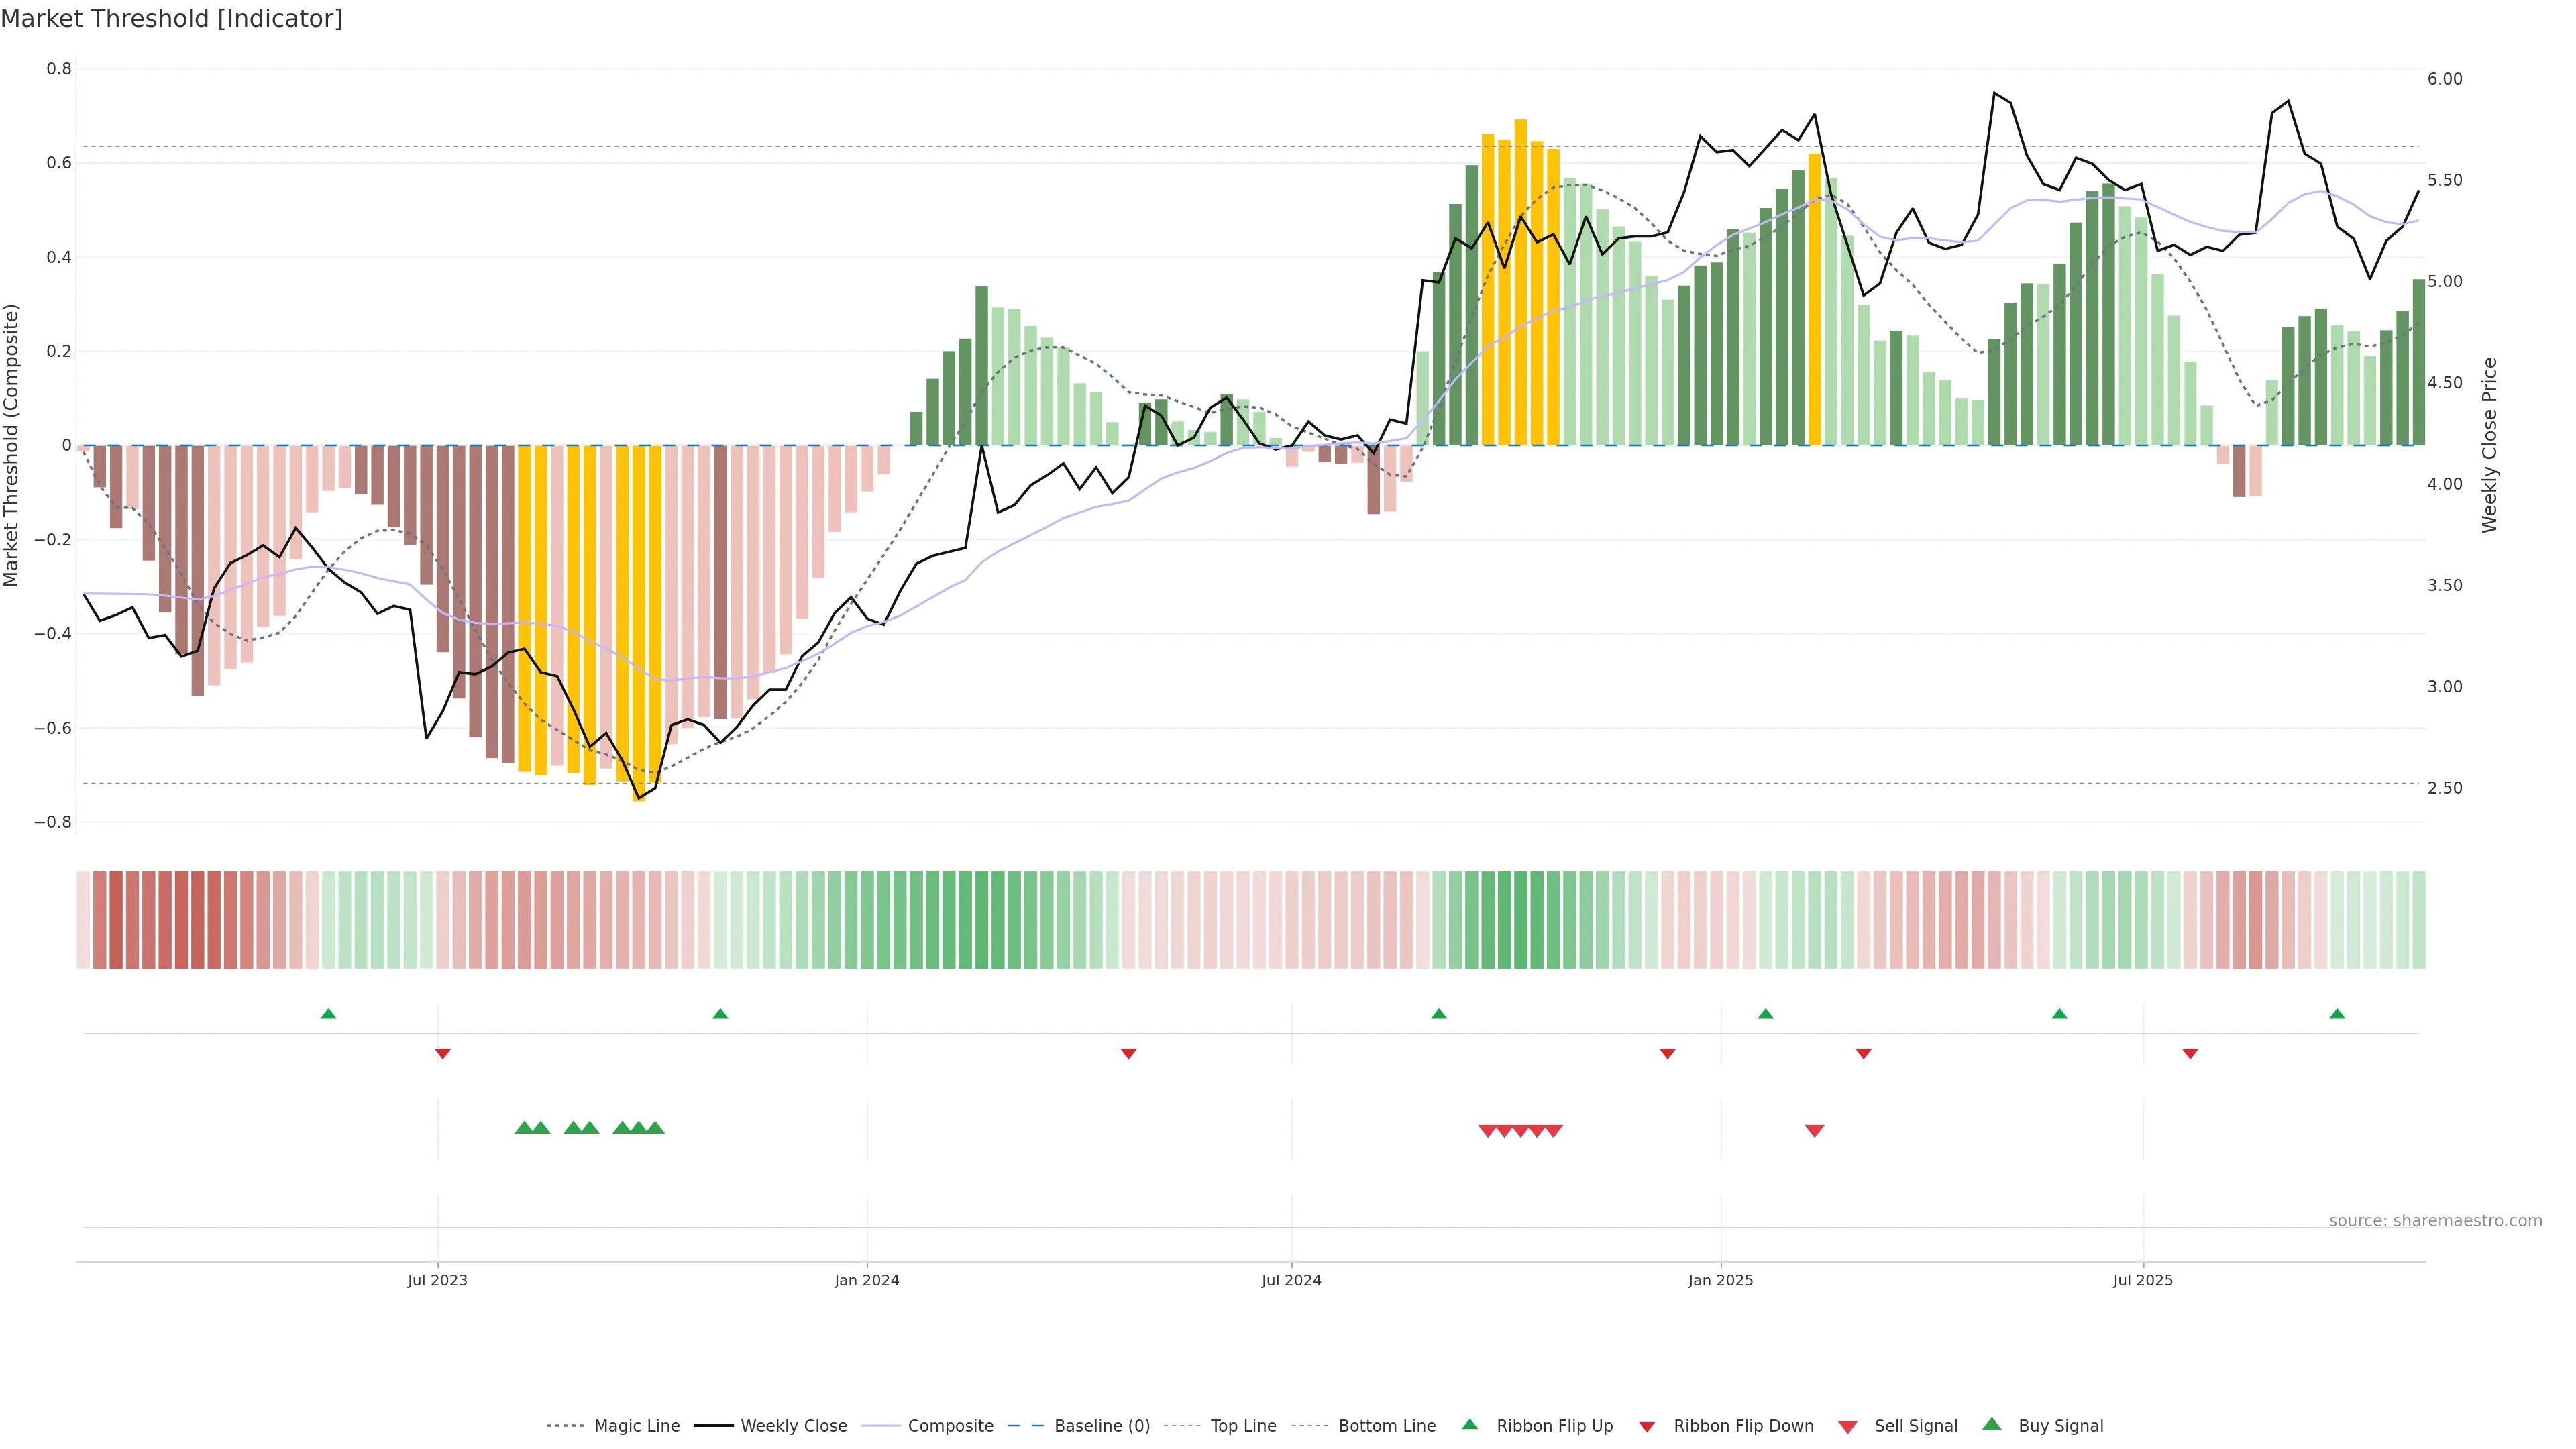Viewport: 2576px width, 1449px height.
Task: Click the Jan 2024 x-axis label
Action: tap(867, 1280)
